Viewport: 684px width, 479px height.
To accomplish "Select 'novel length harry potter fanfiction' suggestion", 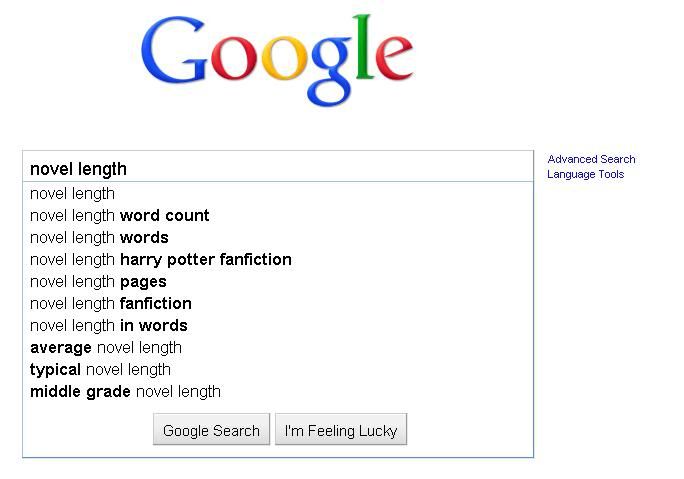I will point(161,259).
